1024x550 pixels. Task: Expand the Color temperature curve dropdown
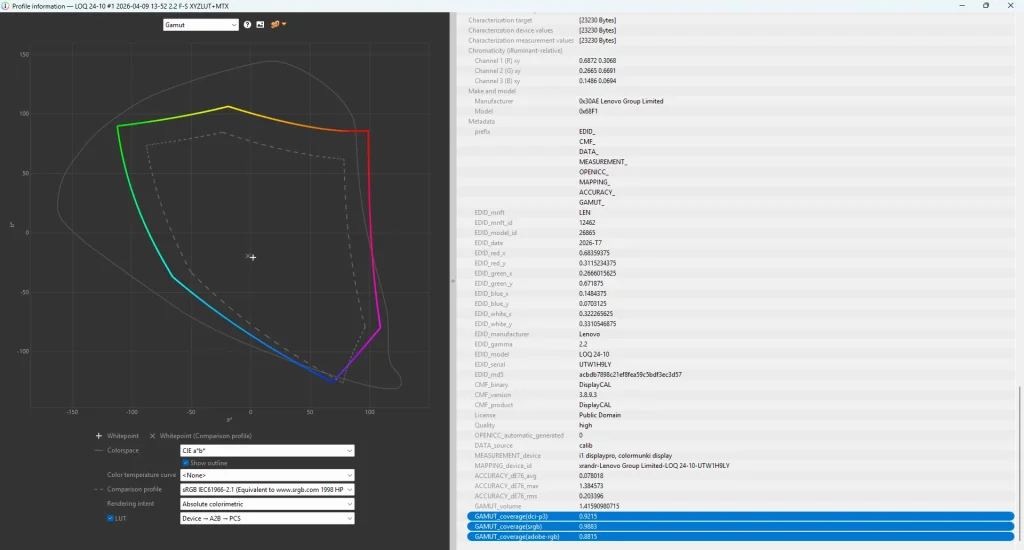click(267, 476)
